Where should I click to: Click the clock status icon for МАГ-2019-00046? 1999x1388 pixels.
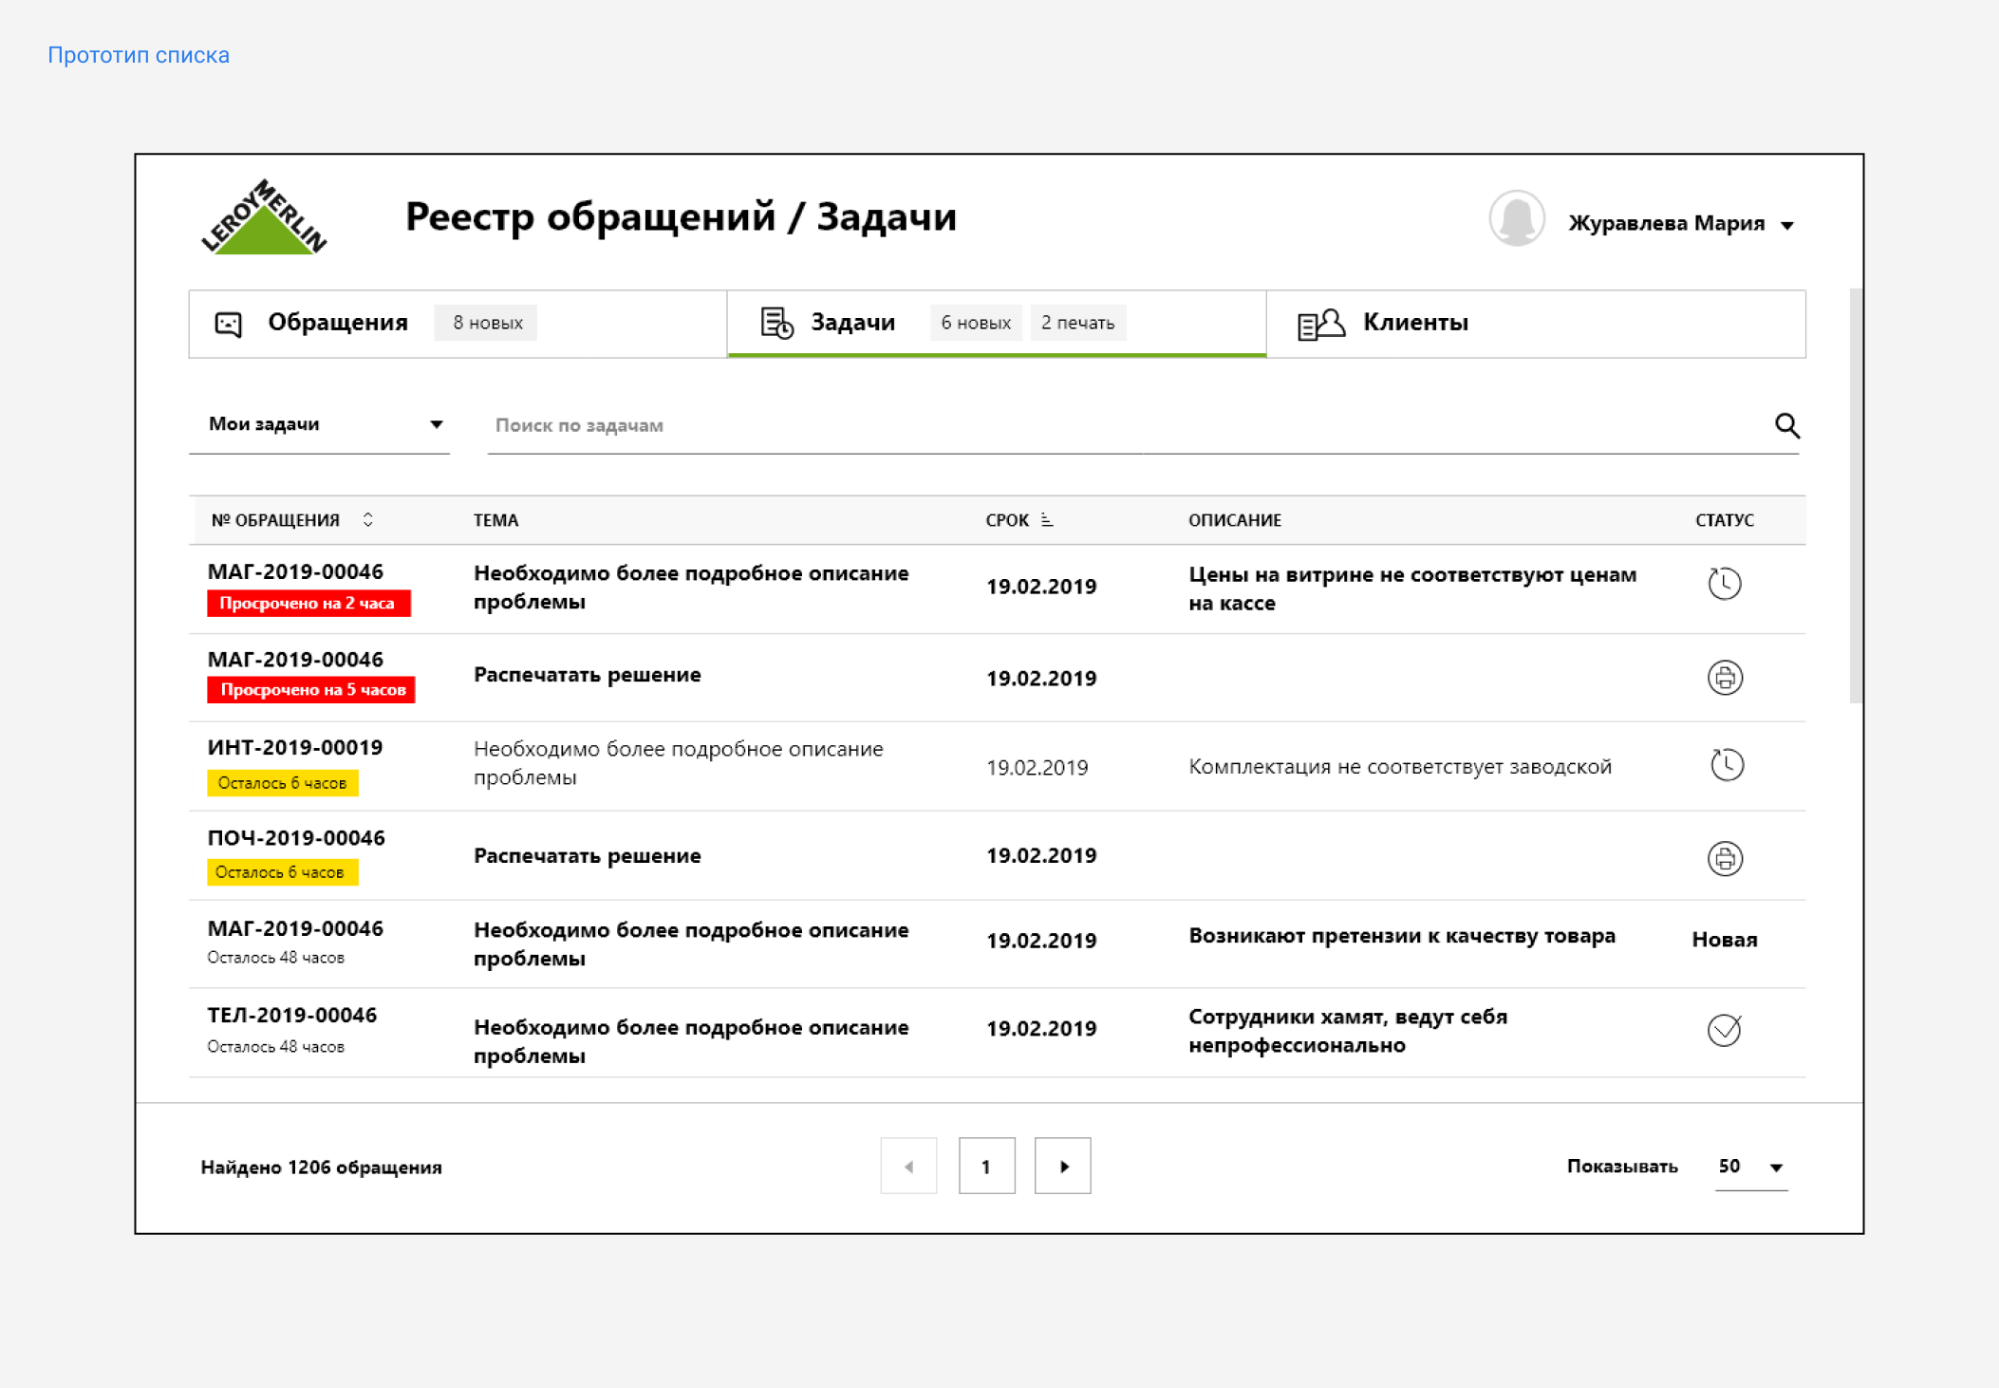click(1724, 583)
